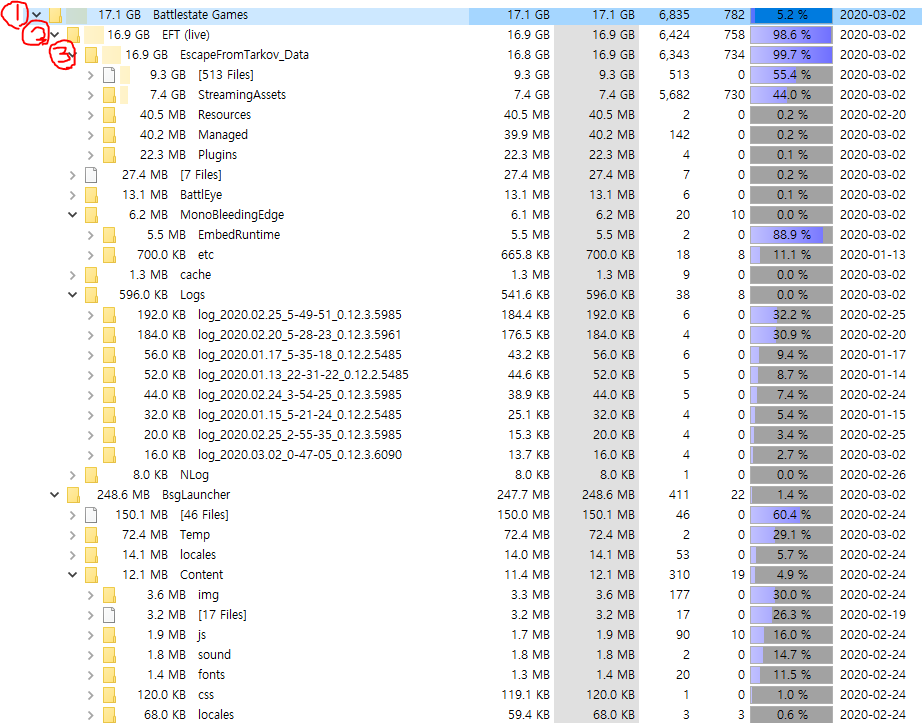This screenshot has width=922, height=723.
Task: Click the etc folder icon
Action: click(109, 255)
